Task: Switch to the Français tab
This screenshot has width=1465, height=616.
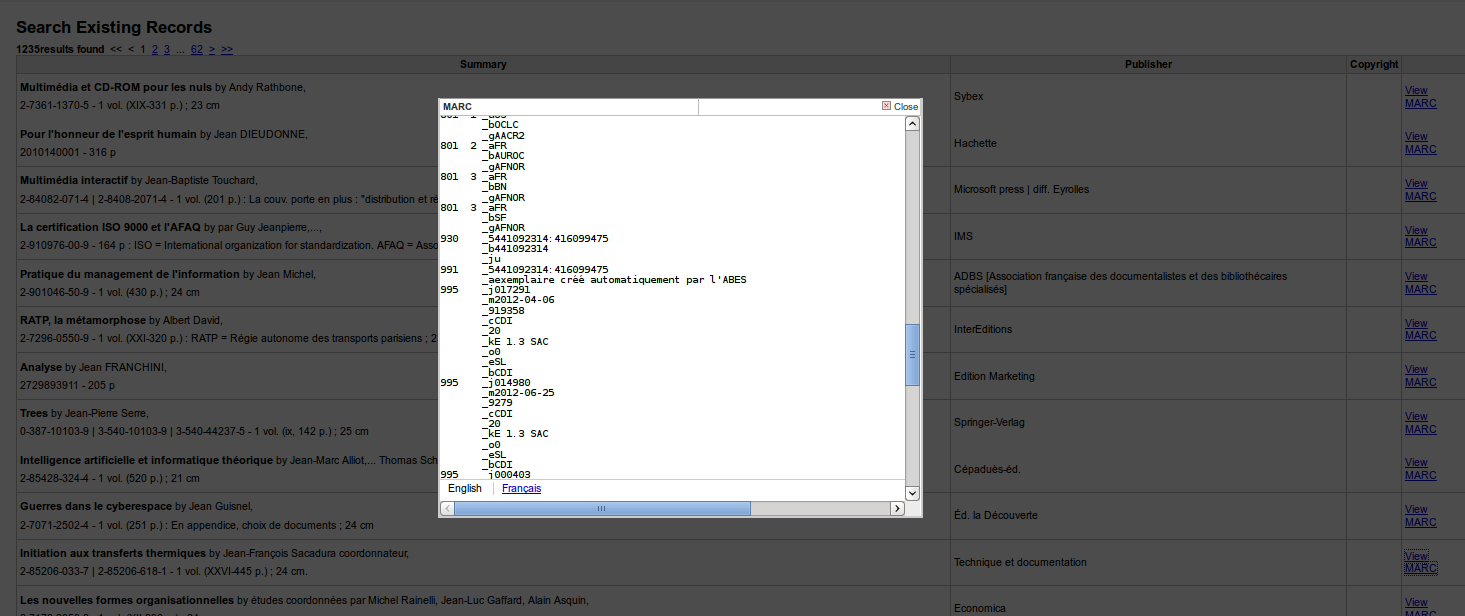Action: [x=521, y=488]
